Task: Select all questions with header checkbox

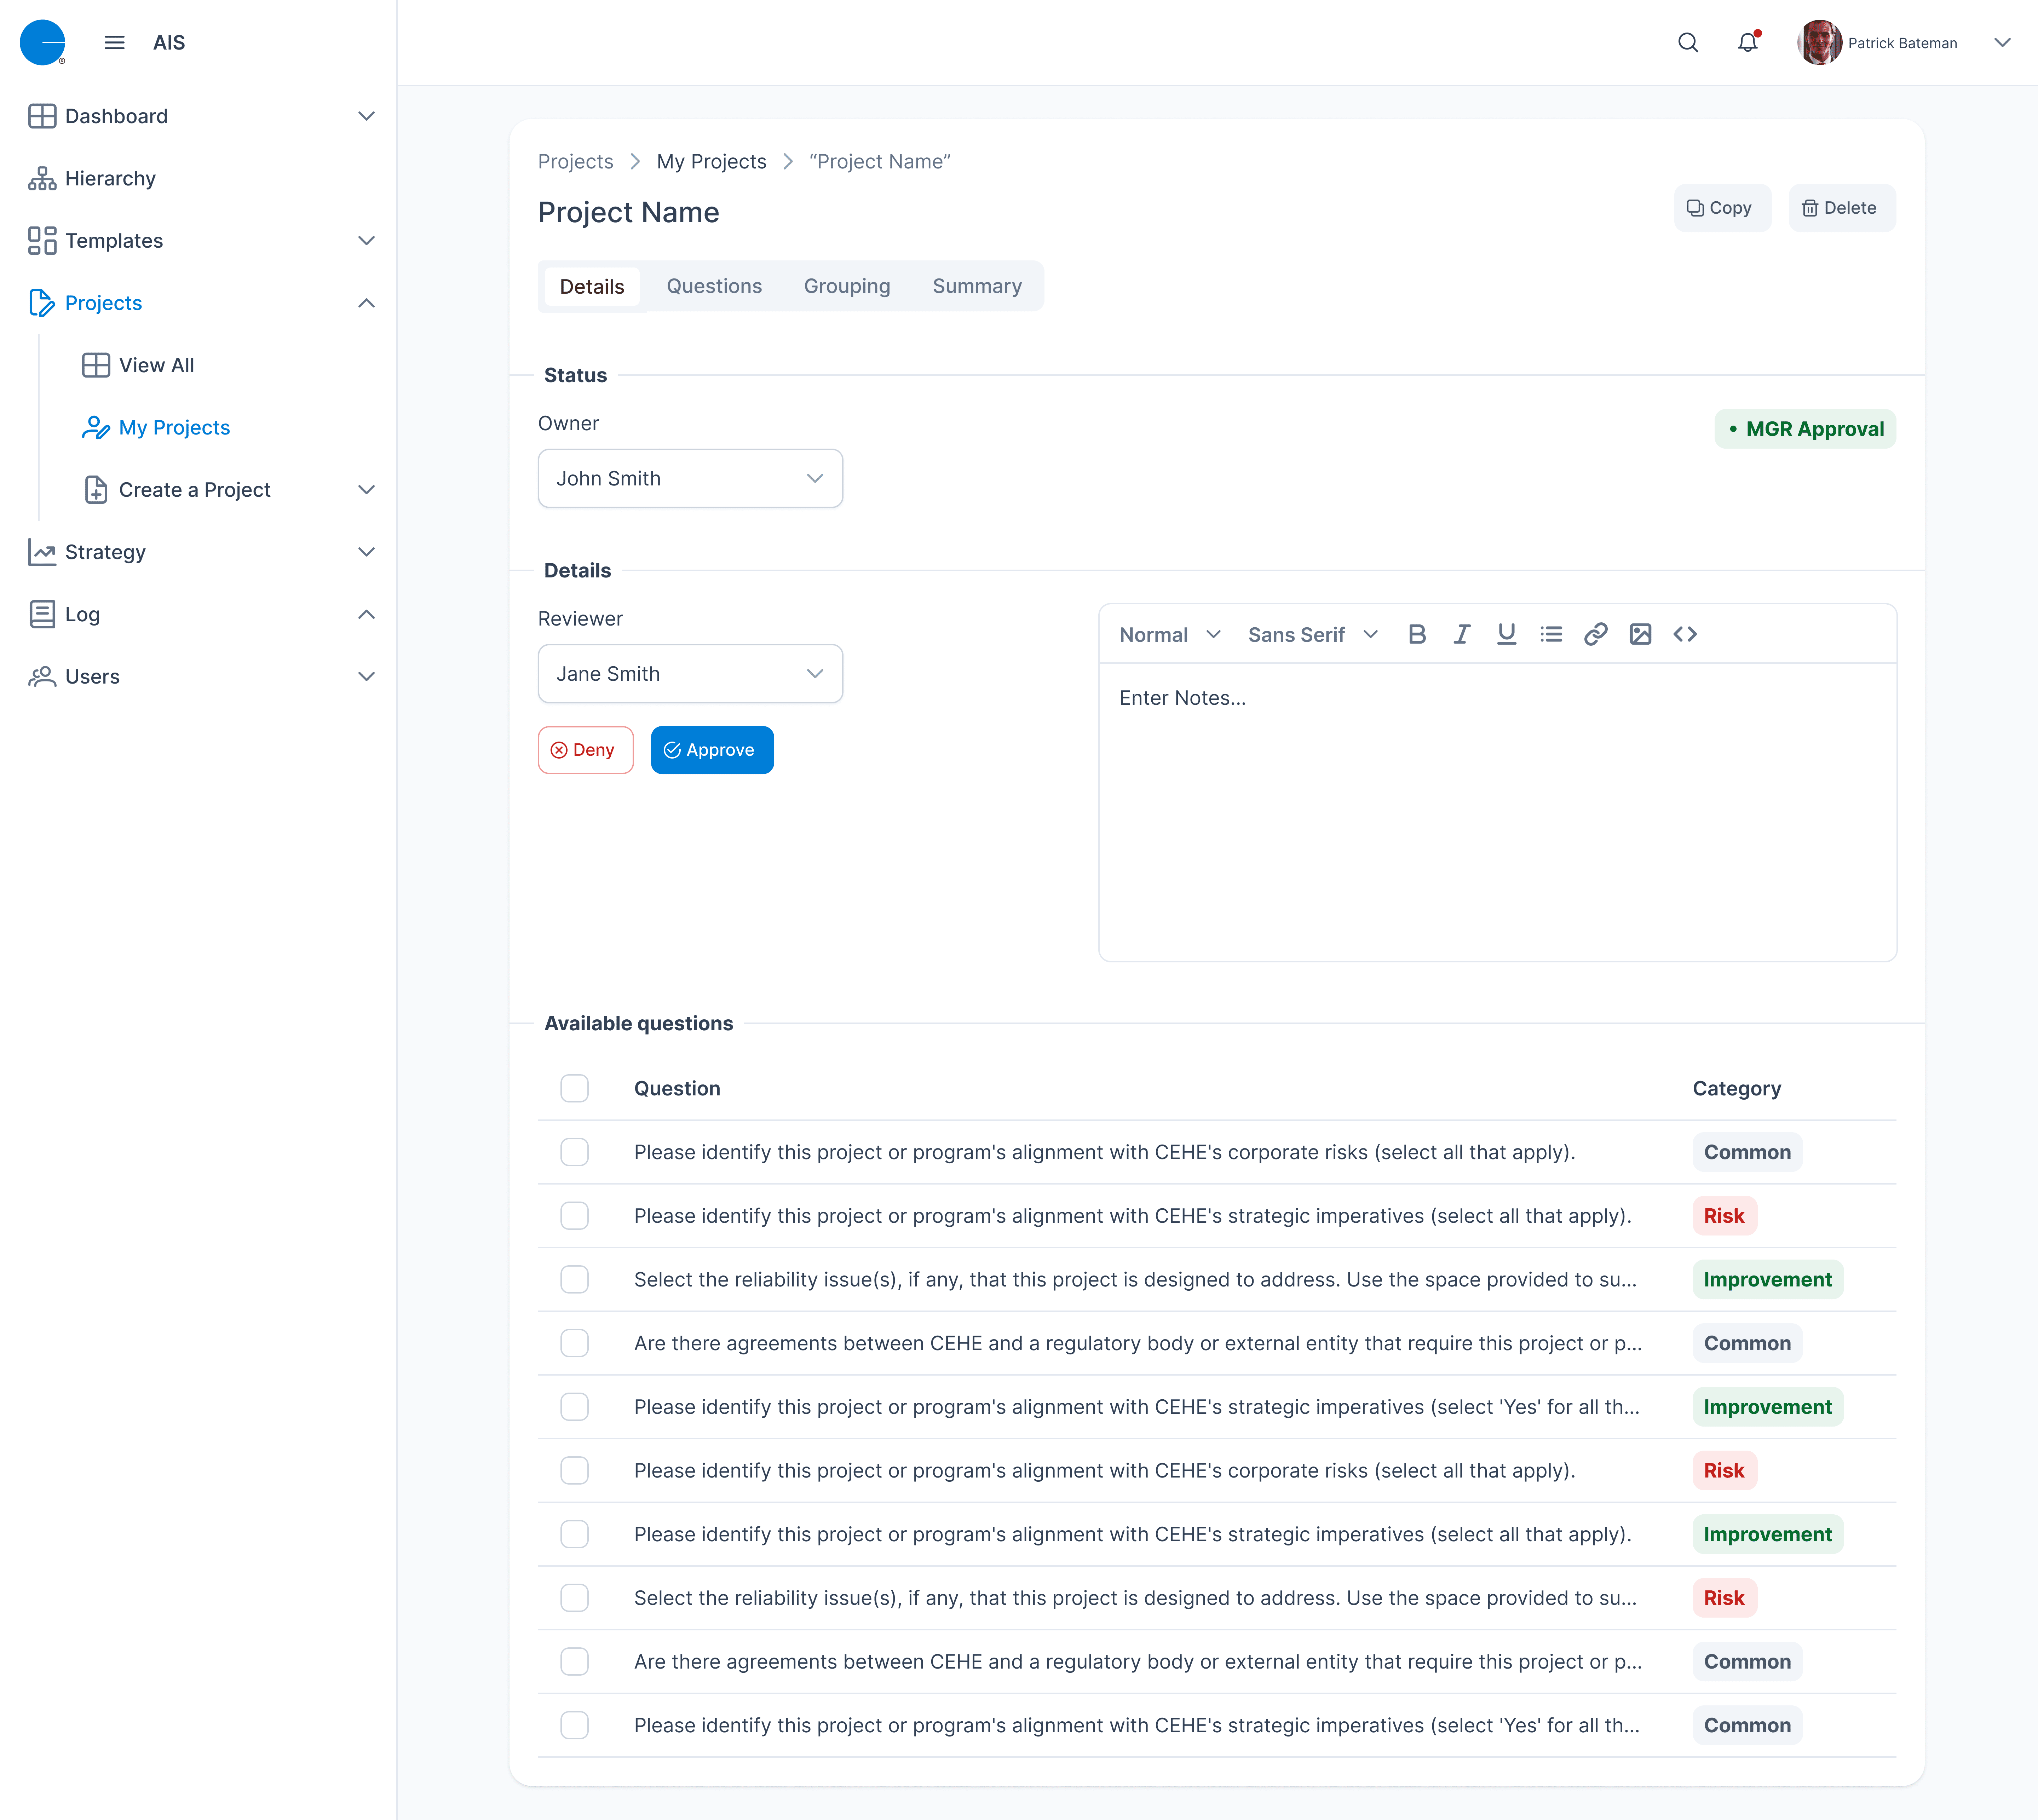Action: [x=574, y=1088]
